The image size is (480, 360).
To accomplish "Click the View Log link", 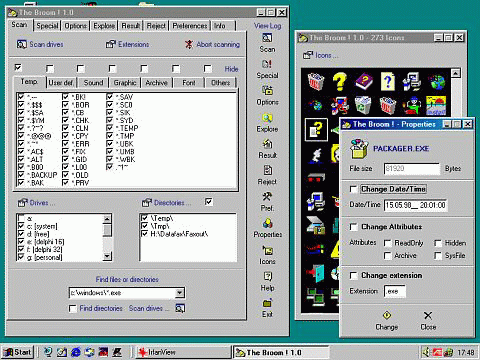I will click(x=267, y=26).
